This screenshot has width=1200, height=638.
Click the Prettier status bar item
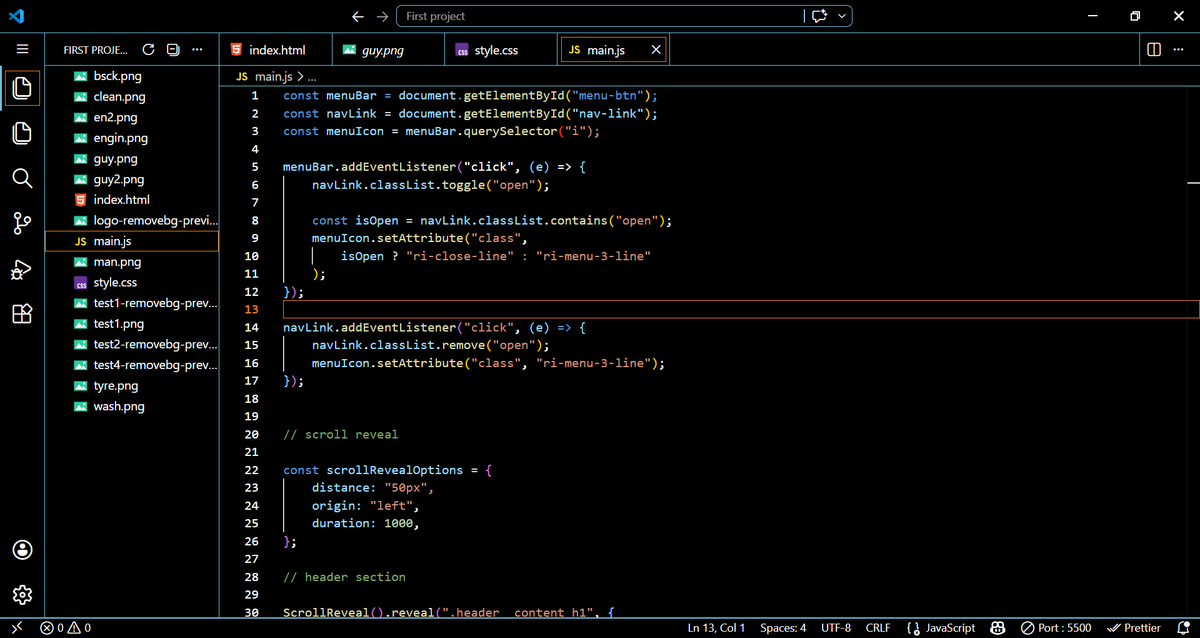[x=1134, y=628]
